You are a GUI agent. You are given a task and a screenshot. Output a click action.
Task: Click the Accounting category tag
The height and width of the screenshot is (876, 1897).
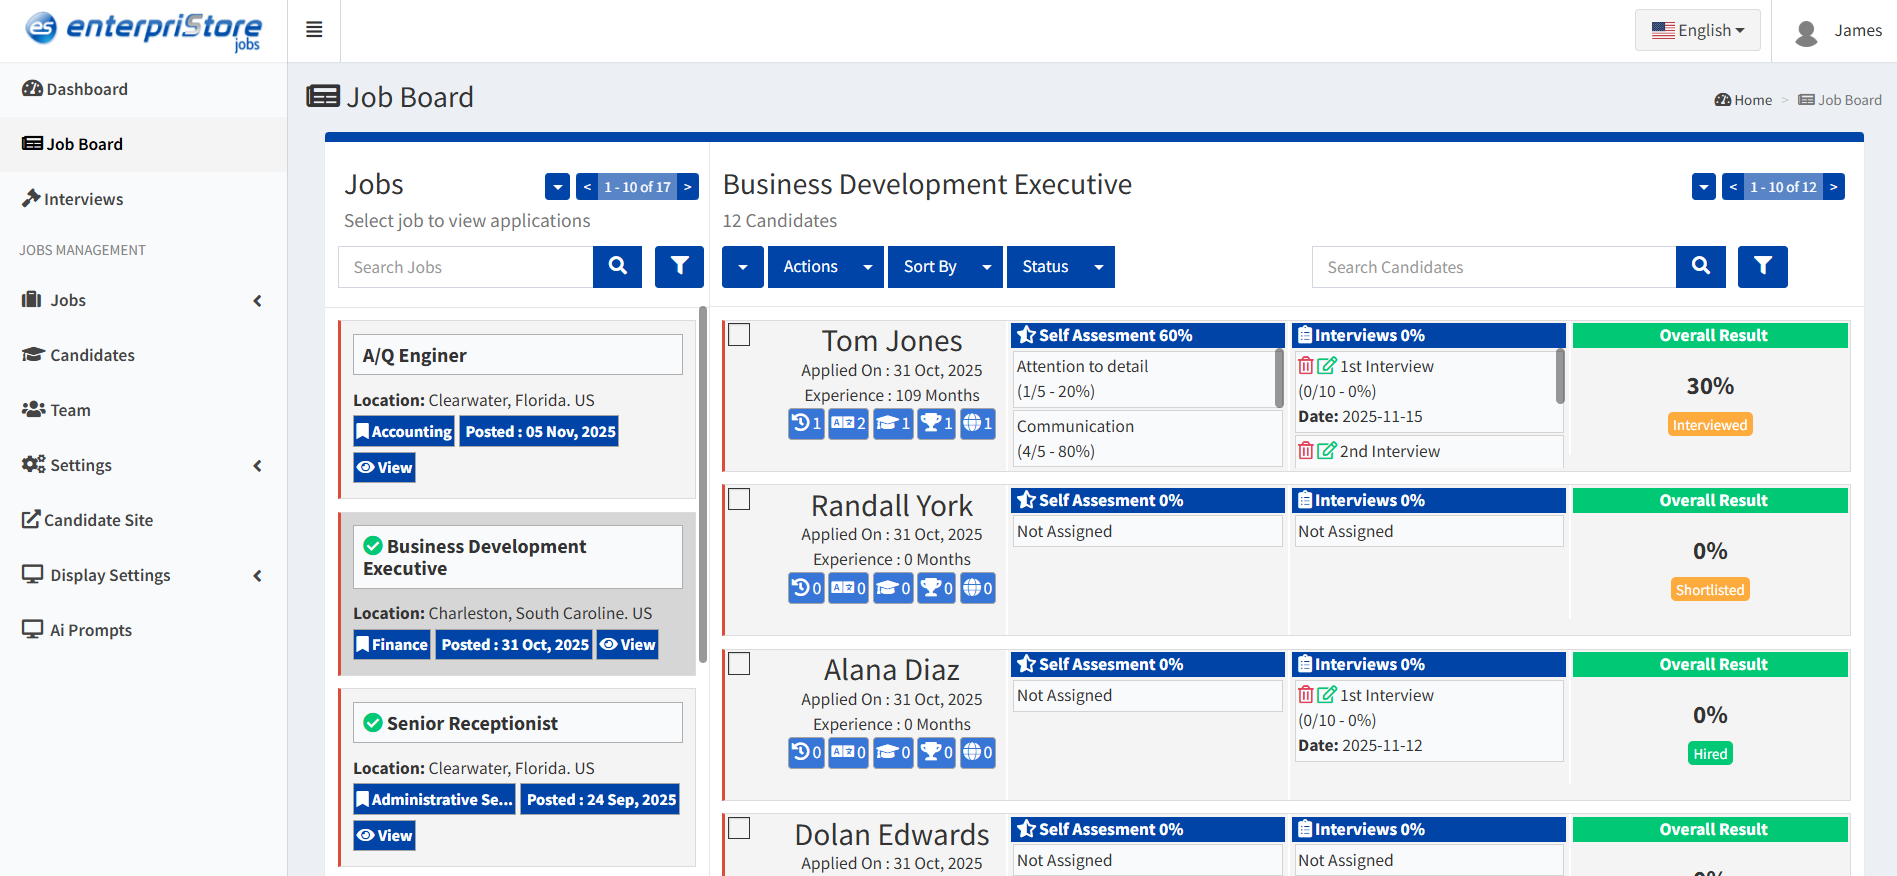click(x=405, y=431)
